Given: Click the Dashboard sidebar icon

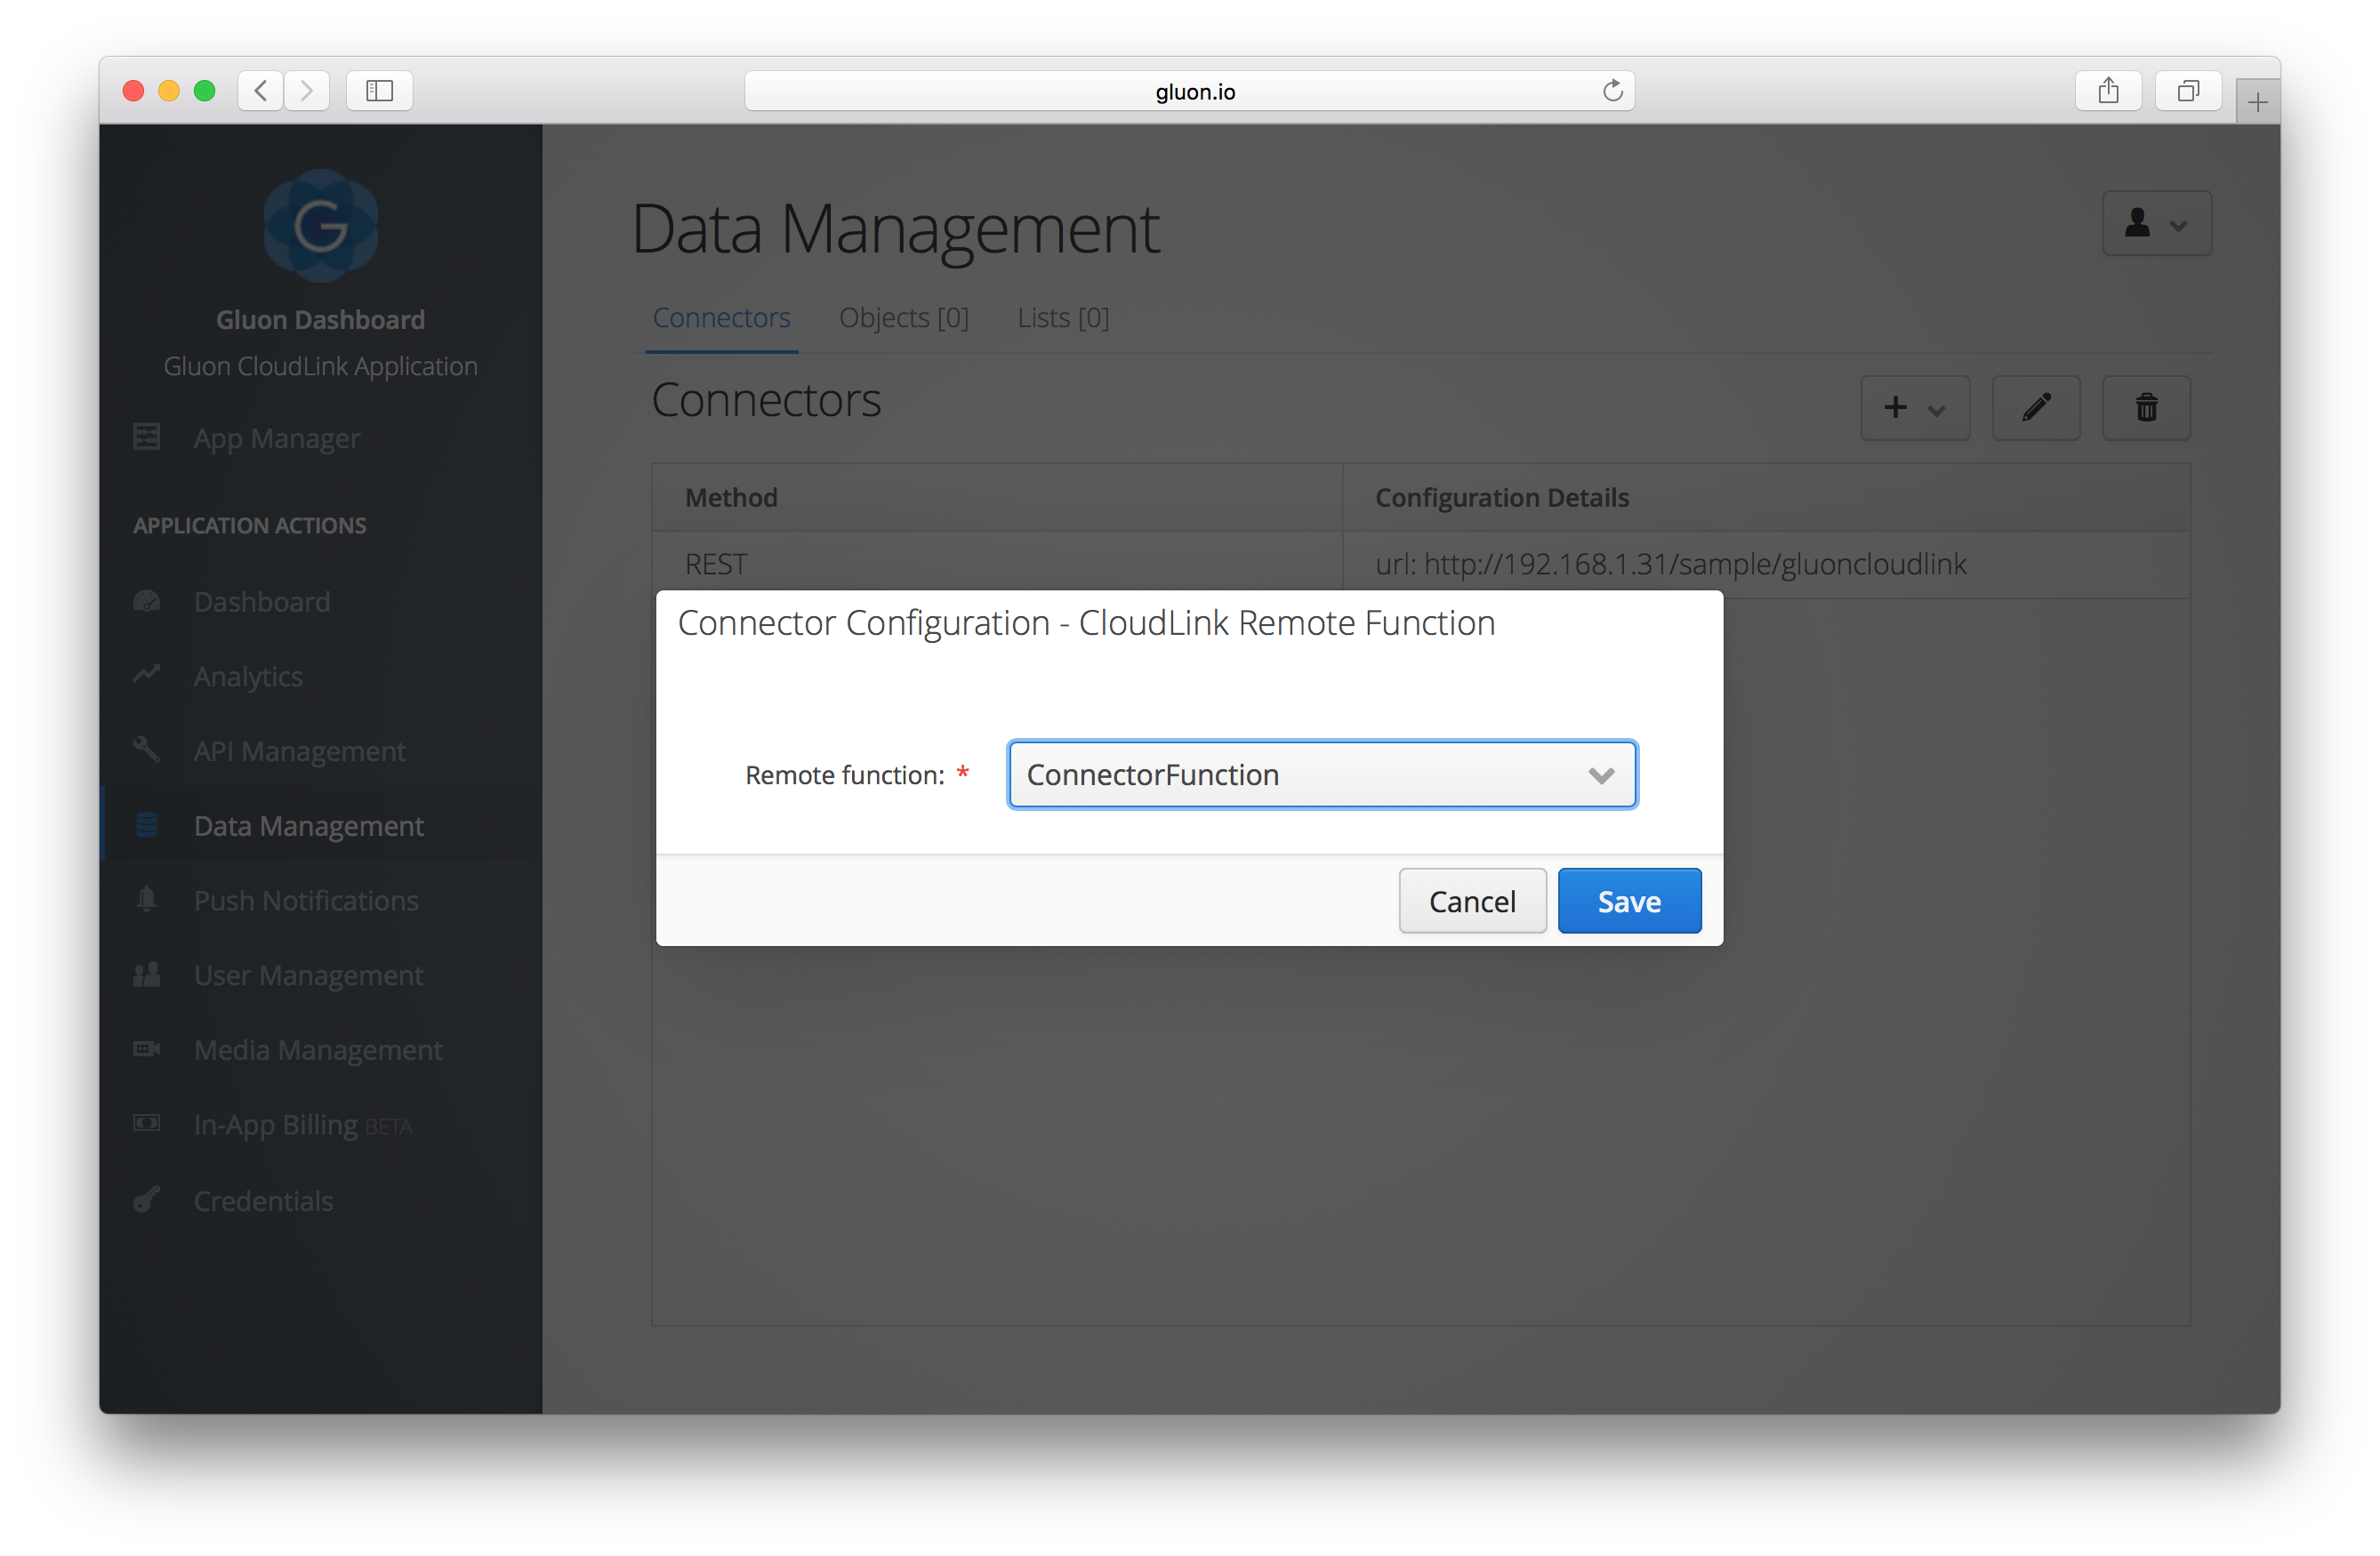Looking at the screenshot, I should [146, 601].
